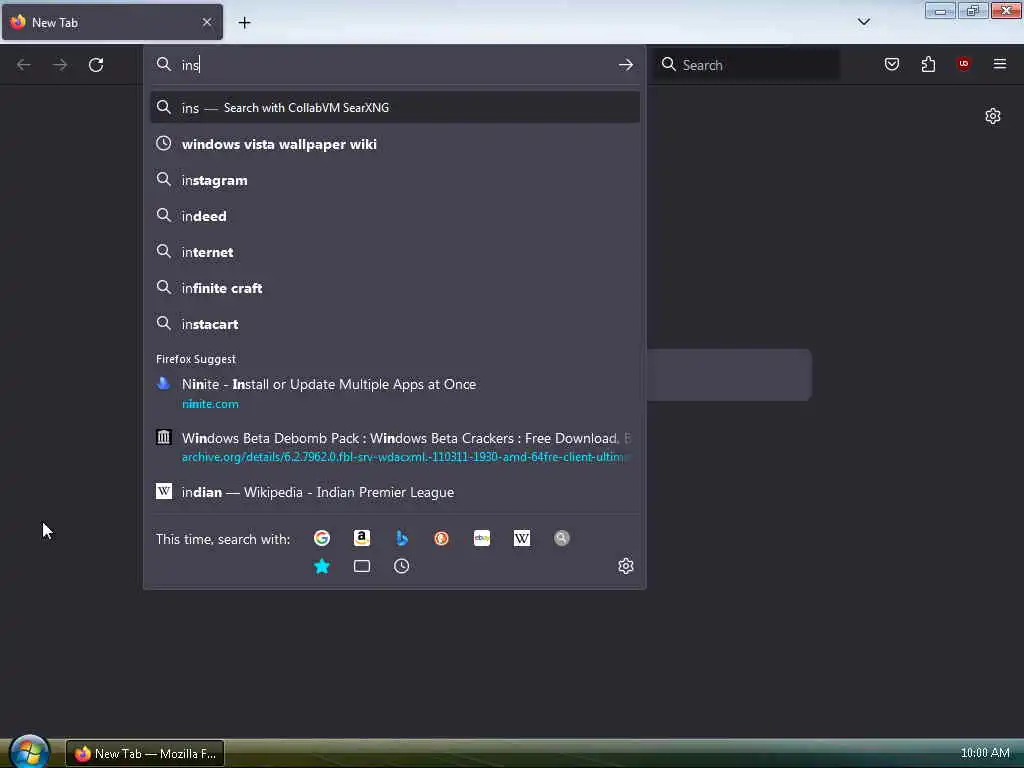
Task: Go back one page
Action: coord(24,65)
